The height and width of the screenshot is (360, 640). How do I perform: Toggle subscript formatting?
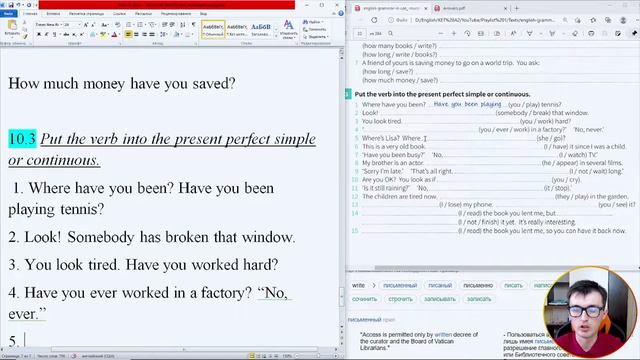[x=74, y=35]
